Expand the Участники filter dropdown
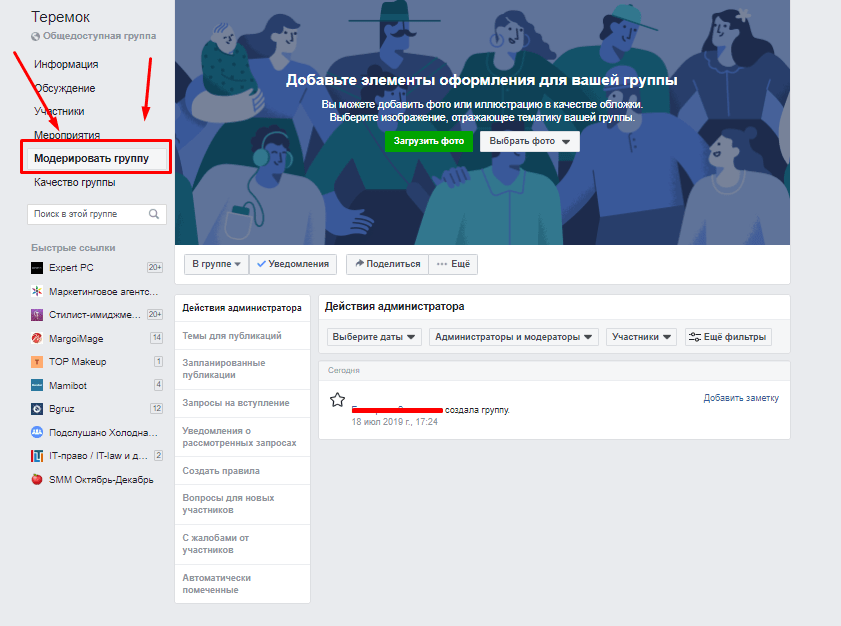The width and height of the screenshot is (841, 626). tap(641, 337)
